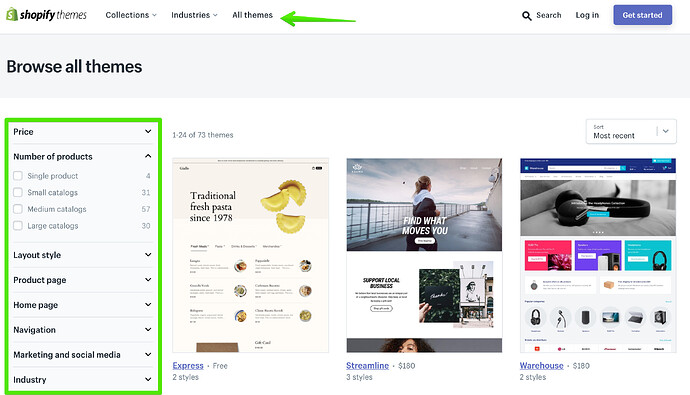Click the Search magnifier icon
The width and height of the screenshot is (690, 395).
pyautogui.click(x=526, y=16)
